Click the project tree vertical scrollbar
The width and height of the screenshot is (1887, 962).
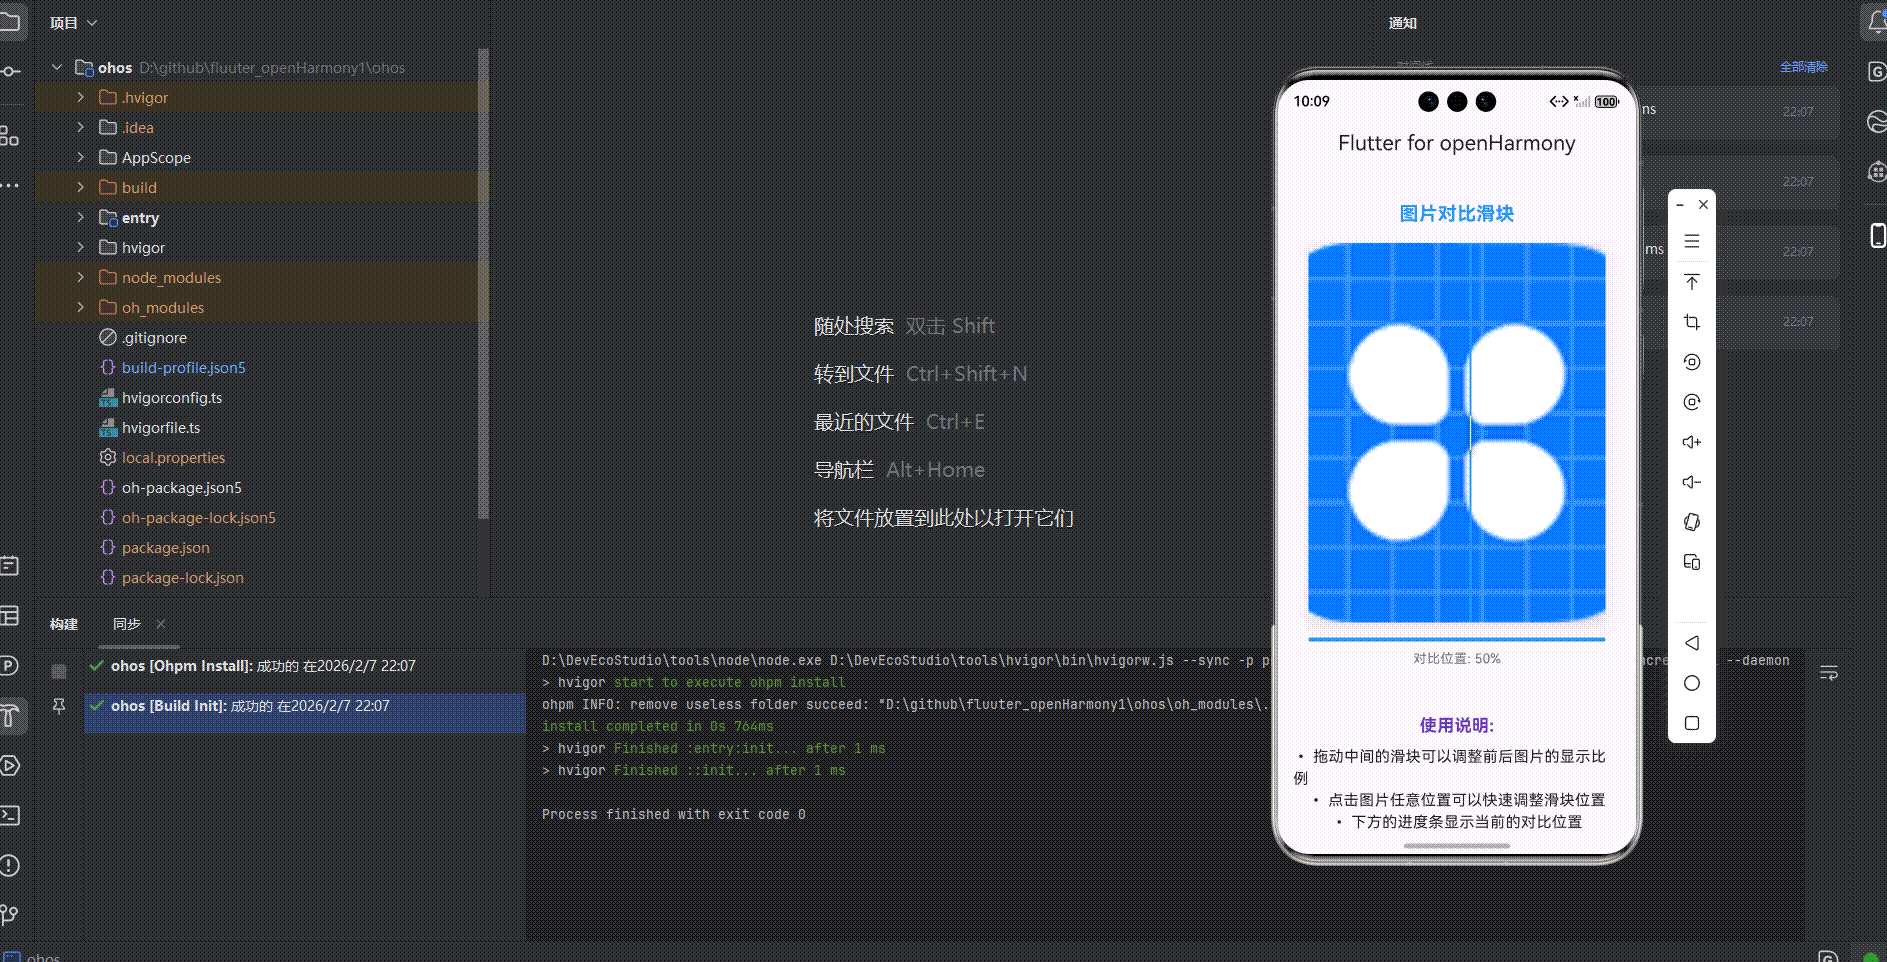coord(484,283)
